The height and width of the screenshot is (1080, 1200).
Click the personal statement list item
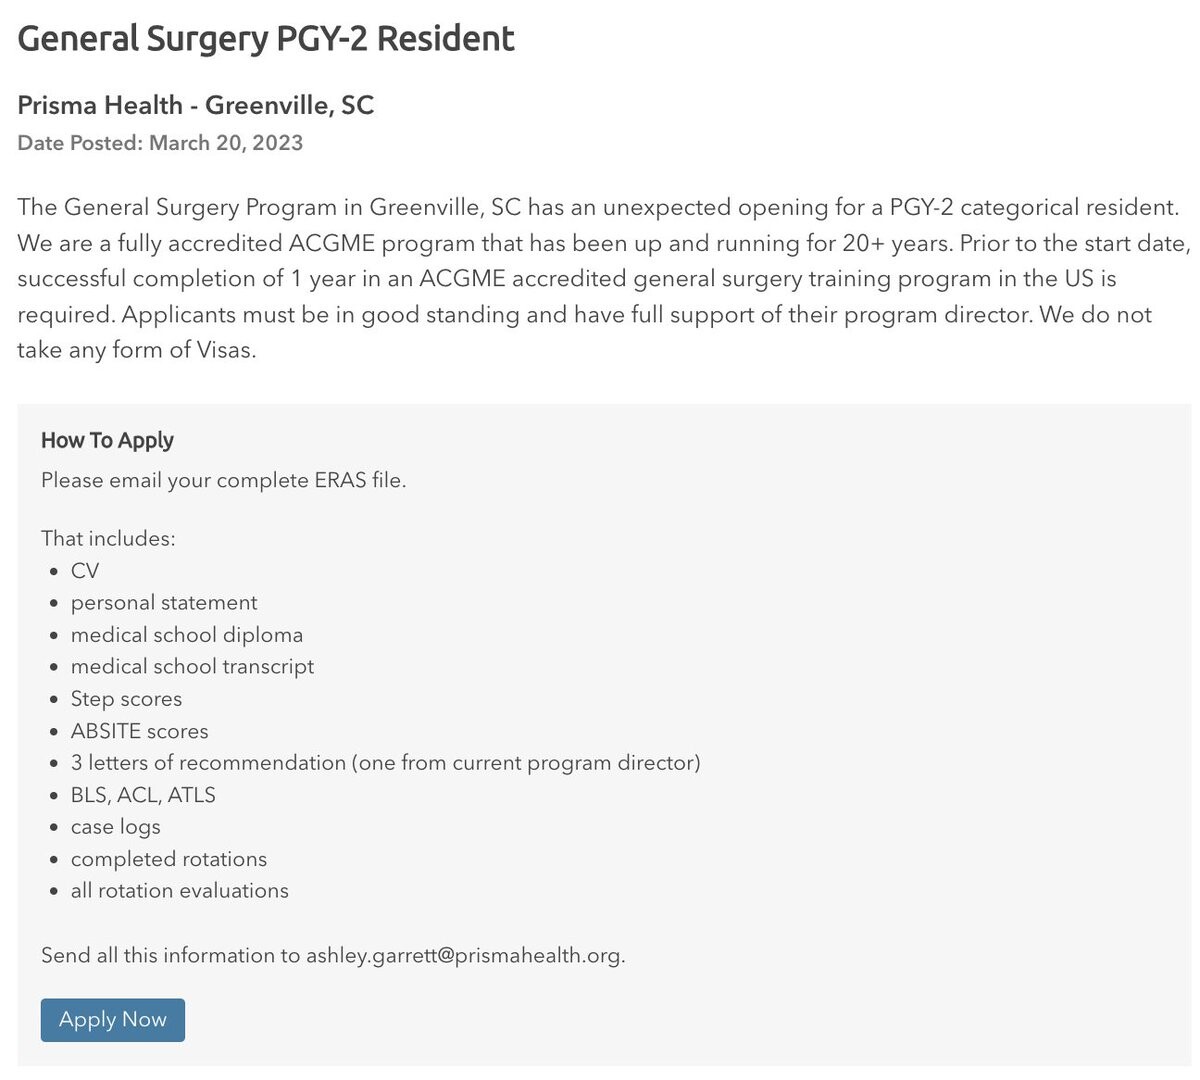click(x=164, y=603)
